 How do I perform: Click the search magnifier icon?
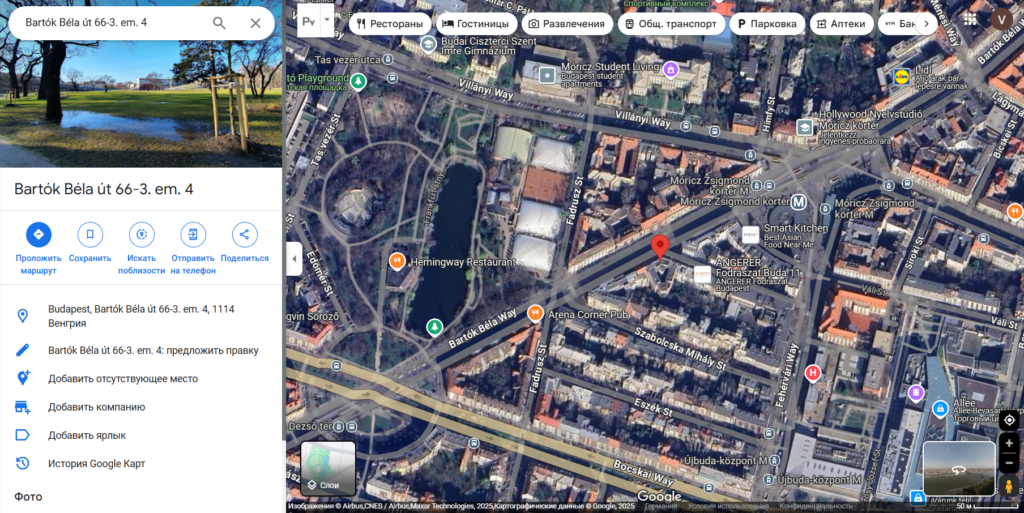tap(219, 23)
